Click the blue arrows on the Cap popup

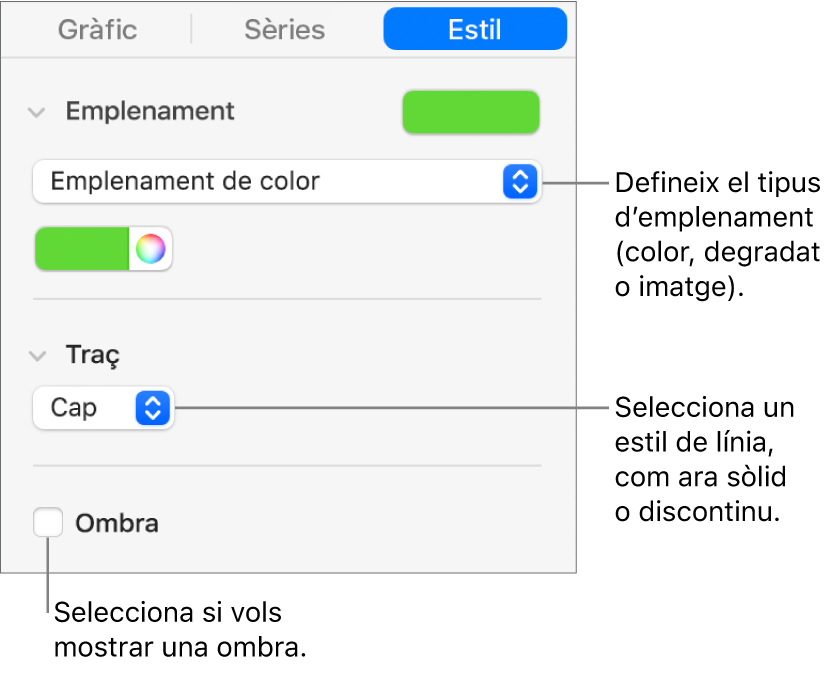point(153,408)
